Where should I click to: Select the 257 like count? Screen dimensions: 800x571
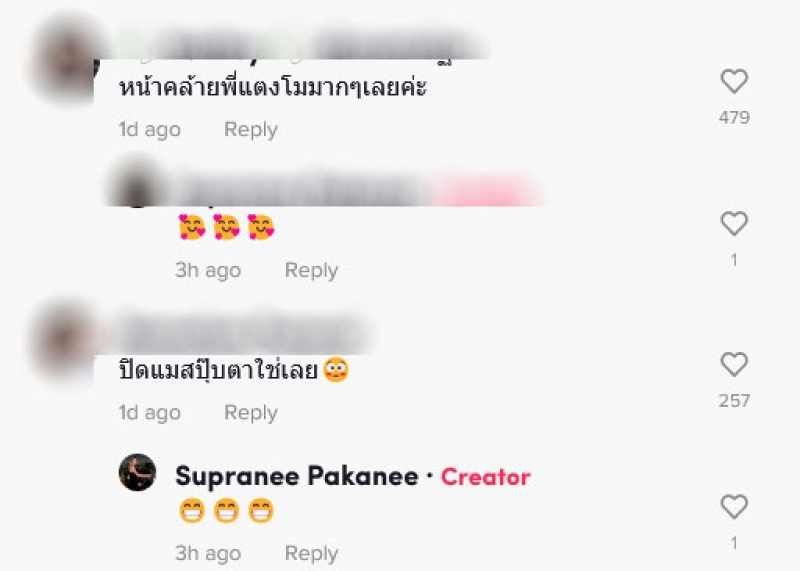point(734,401)
